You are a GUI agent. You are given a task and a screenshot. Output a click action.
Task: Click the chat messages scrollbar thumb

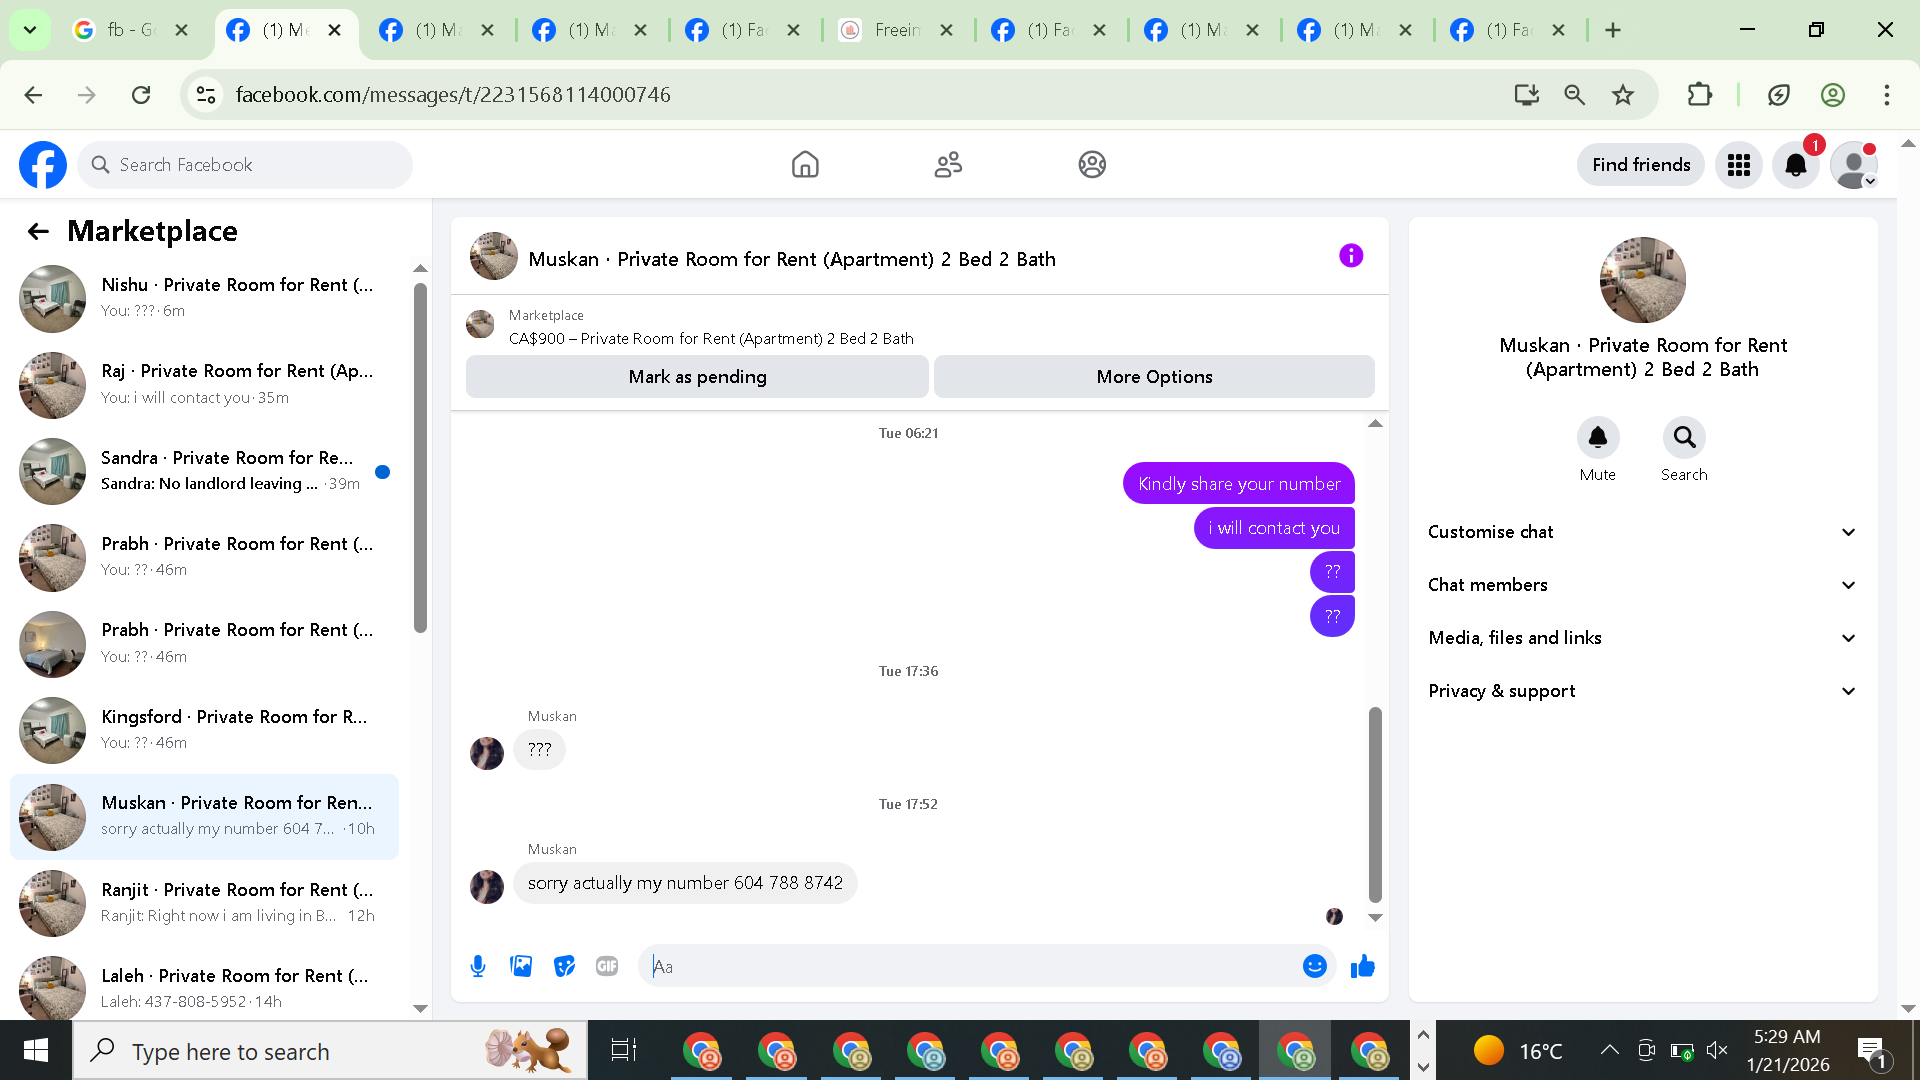click(1375, 804)
